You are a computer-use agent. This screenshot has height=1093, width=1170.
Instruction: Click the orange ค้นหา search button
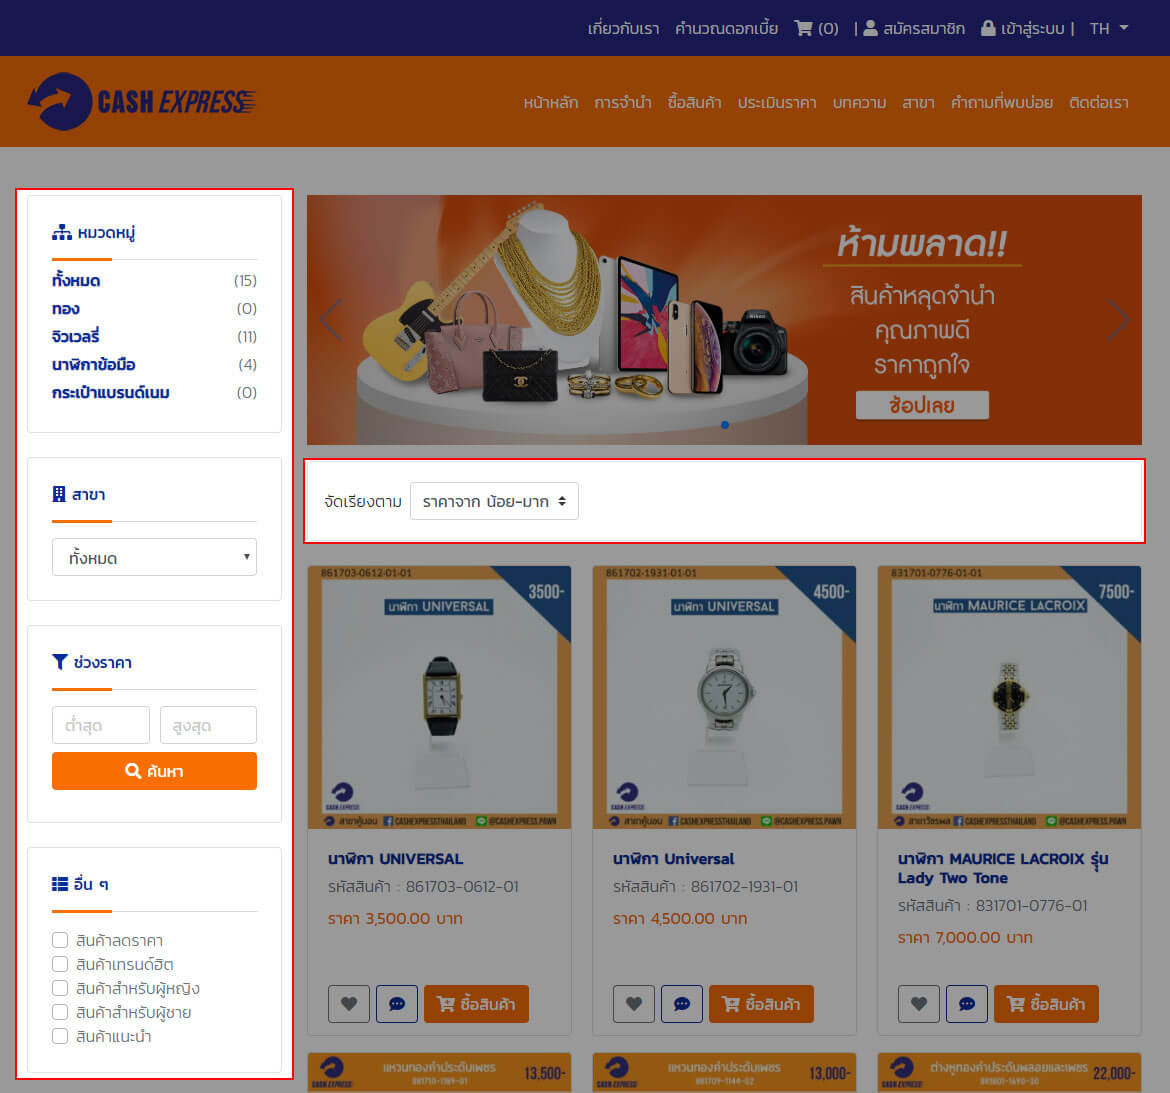[x=154, y=771]
